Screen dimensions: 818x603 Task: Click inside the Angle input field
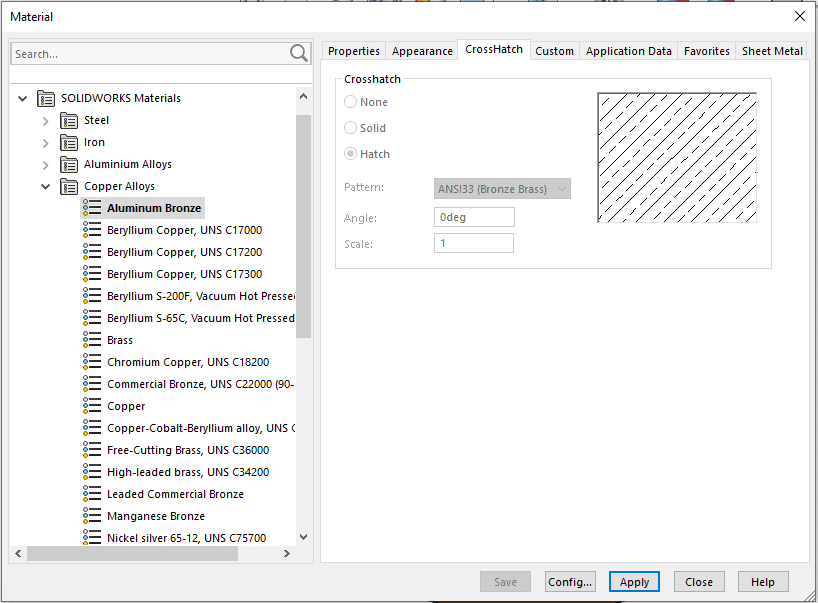pos(473,217)
